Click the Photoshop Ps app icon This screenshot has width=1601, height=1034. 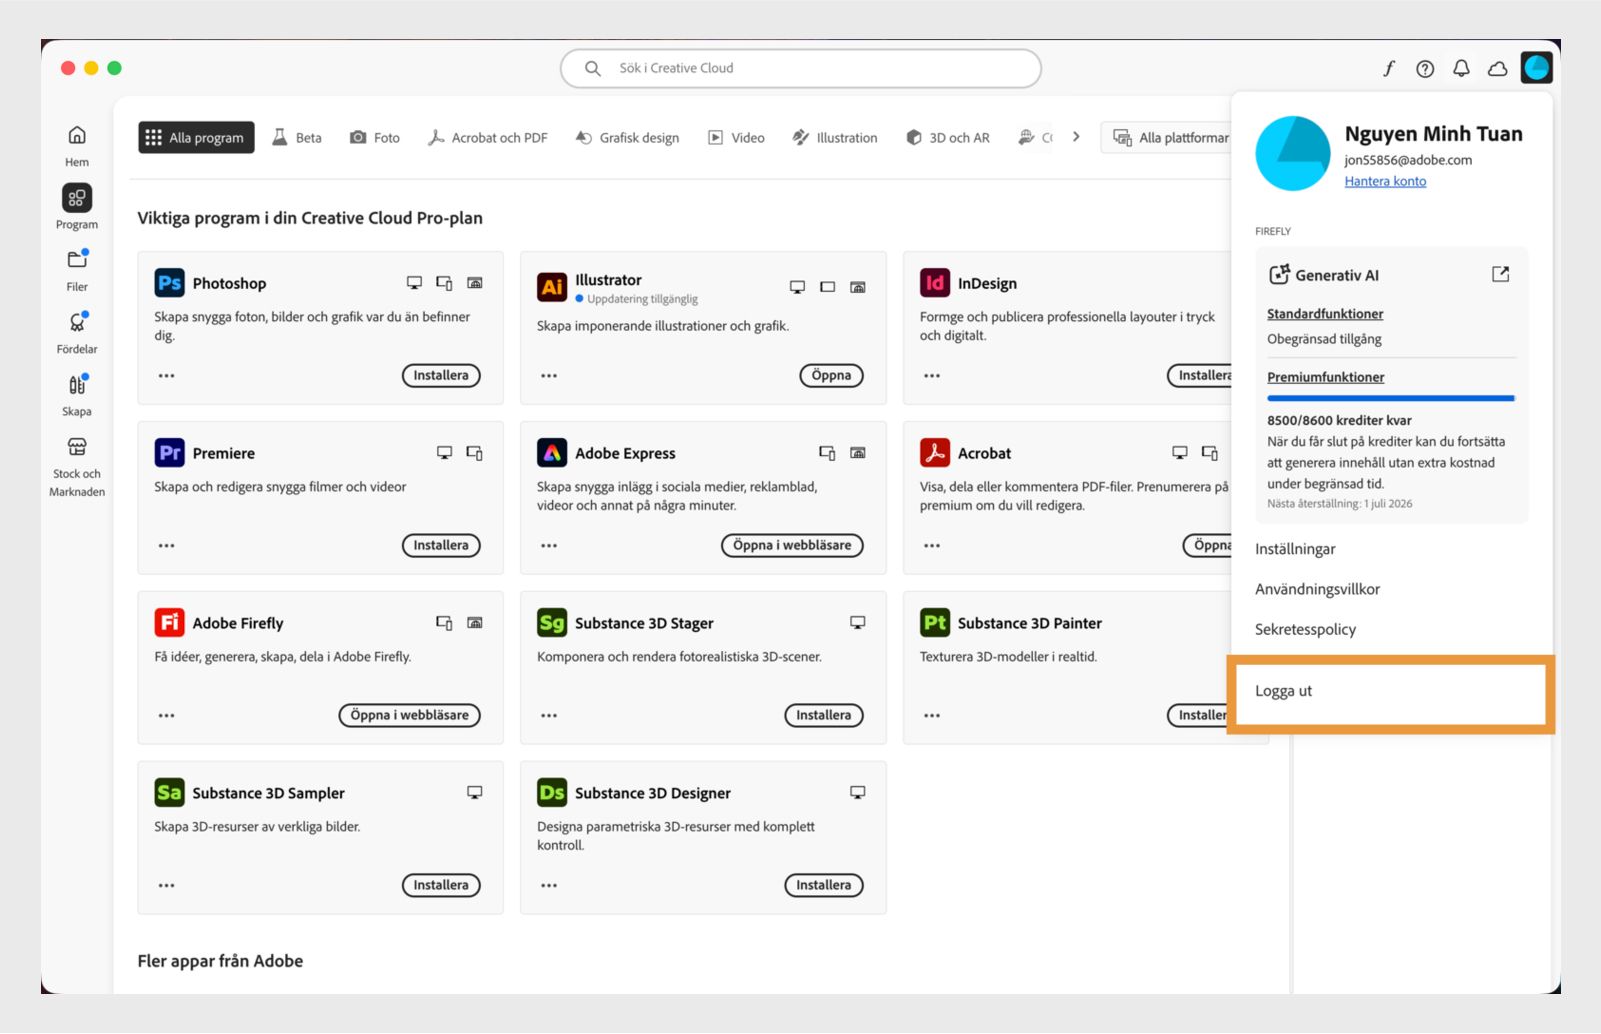[170, 283]
